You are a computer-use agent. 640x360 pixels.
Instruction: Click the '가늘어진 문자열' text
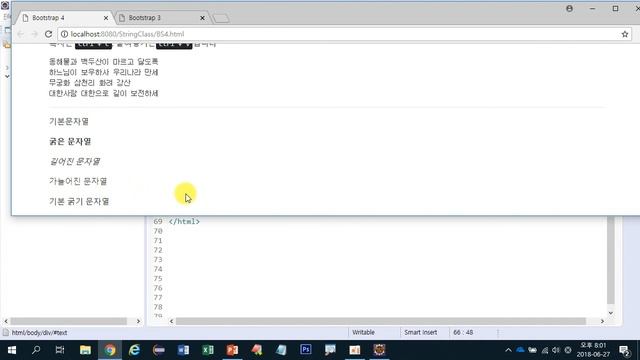pos(78,181)
